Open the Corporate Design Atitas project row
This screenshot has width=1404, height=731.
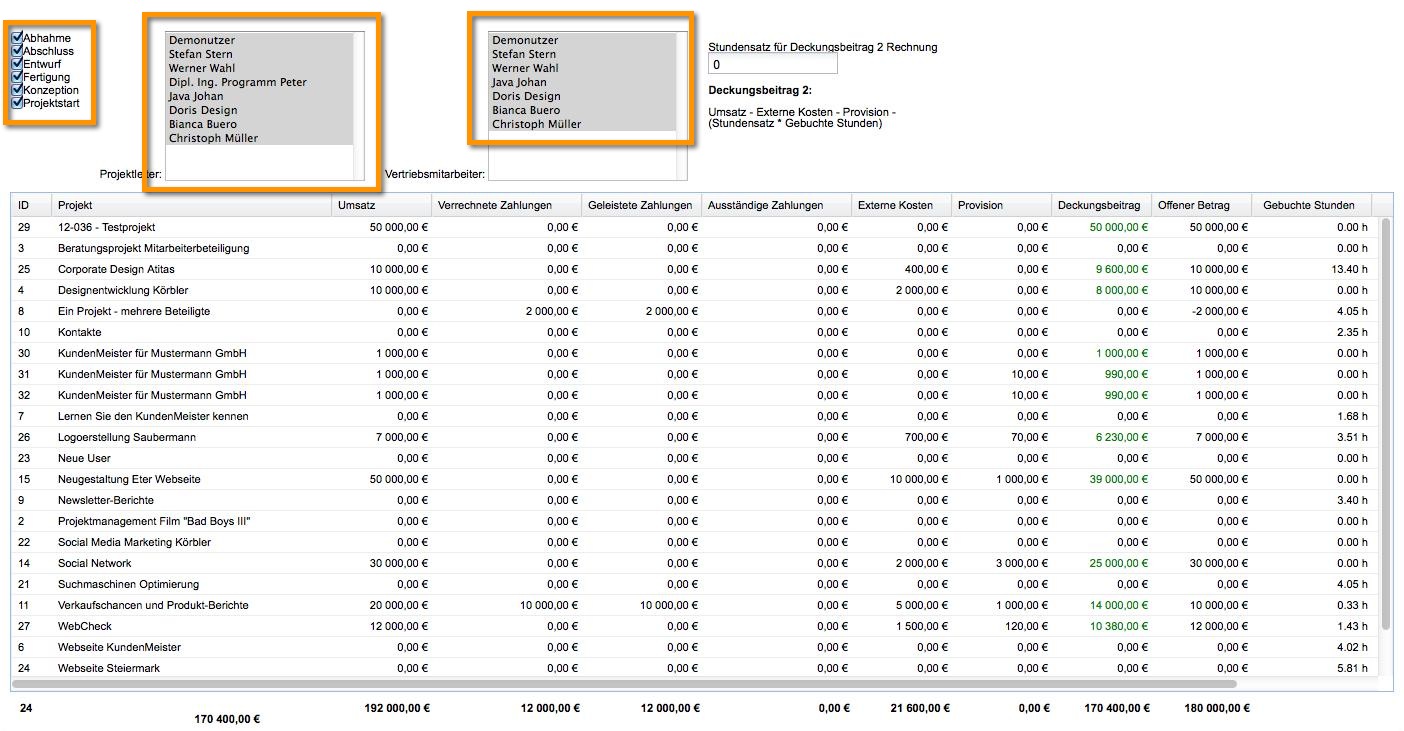click(694, 269)
